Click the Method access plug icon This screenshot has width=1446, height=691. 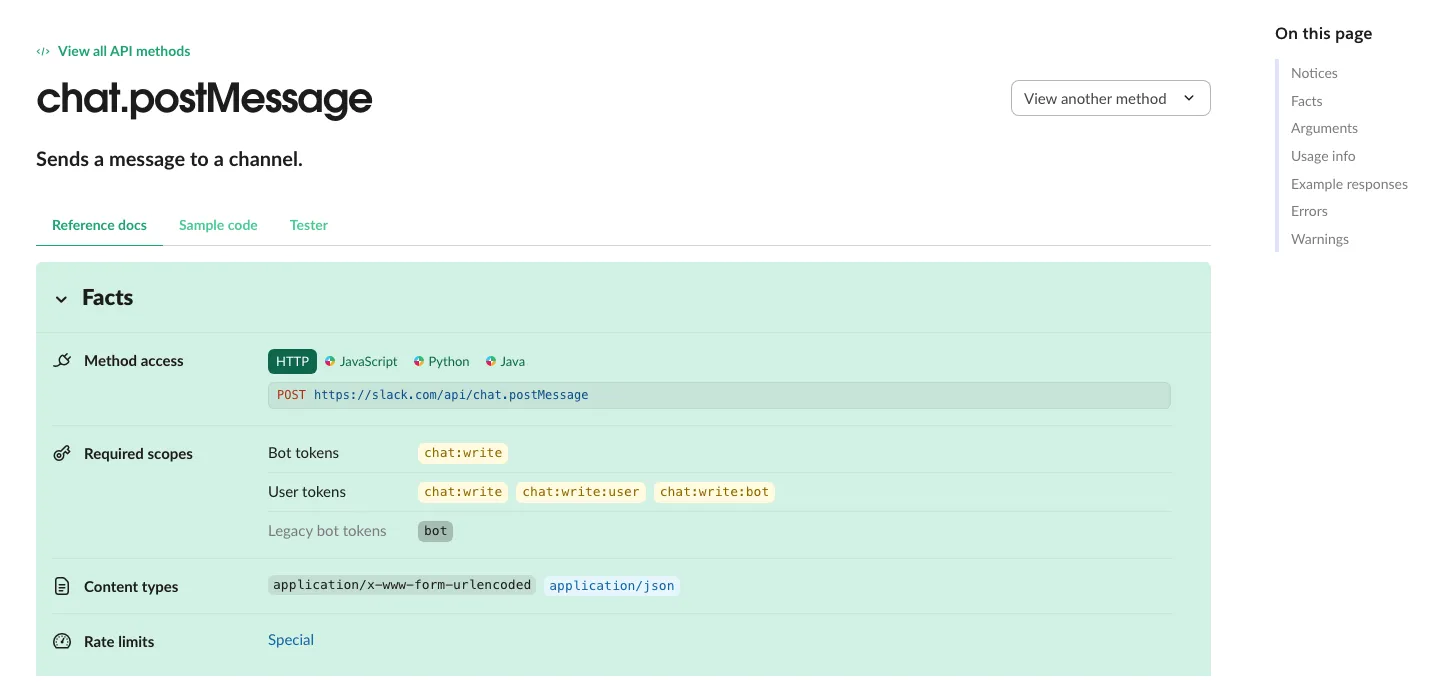pos(62,361)
